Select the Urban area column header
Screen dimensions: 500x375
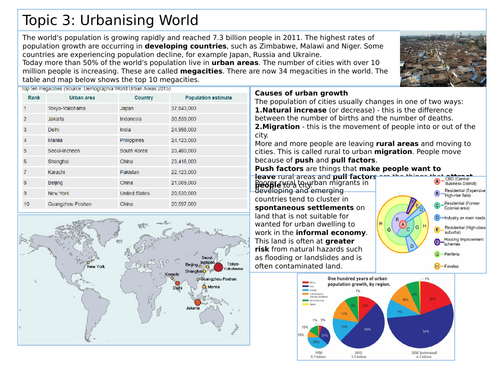pyautogui.click(x=82, y=98)
